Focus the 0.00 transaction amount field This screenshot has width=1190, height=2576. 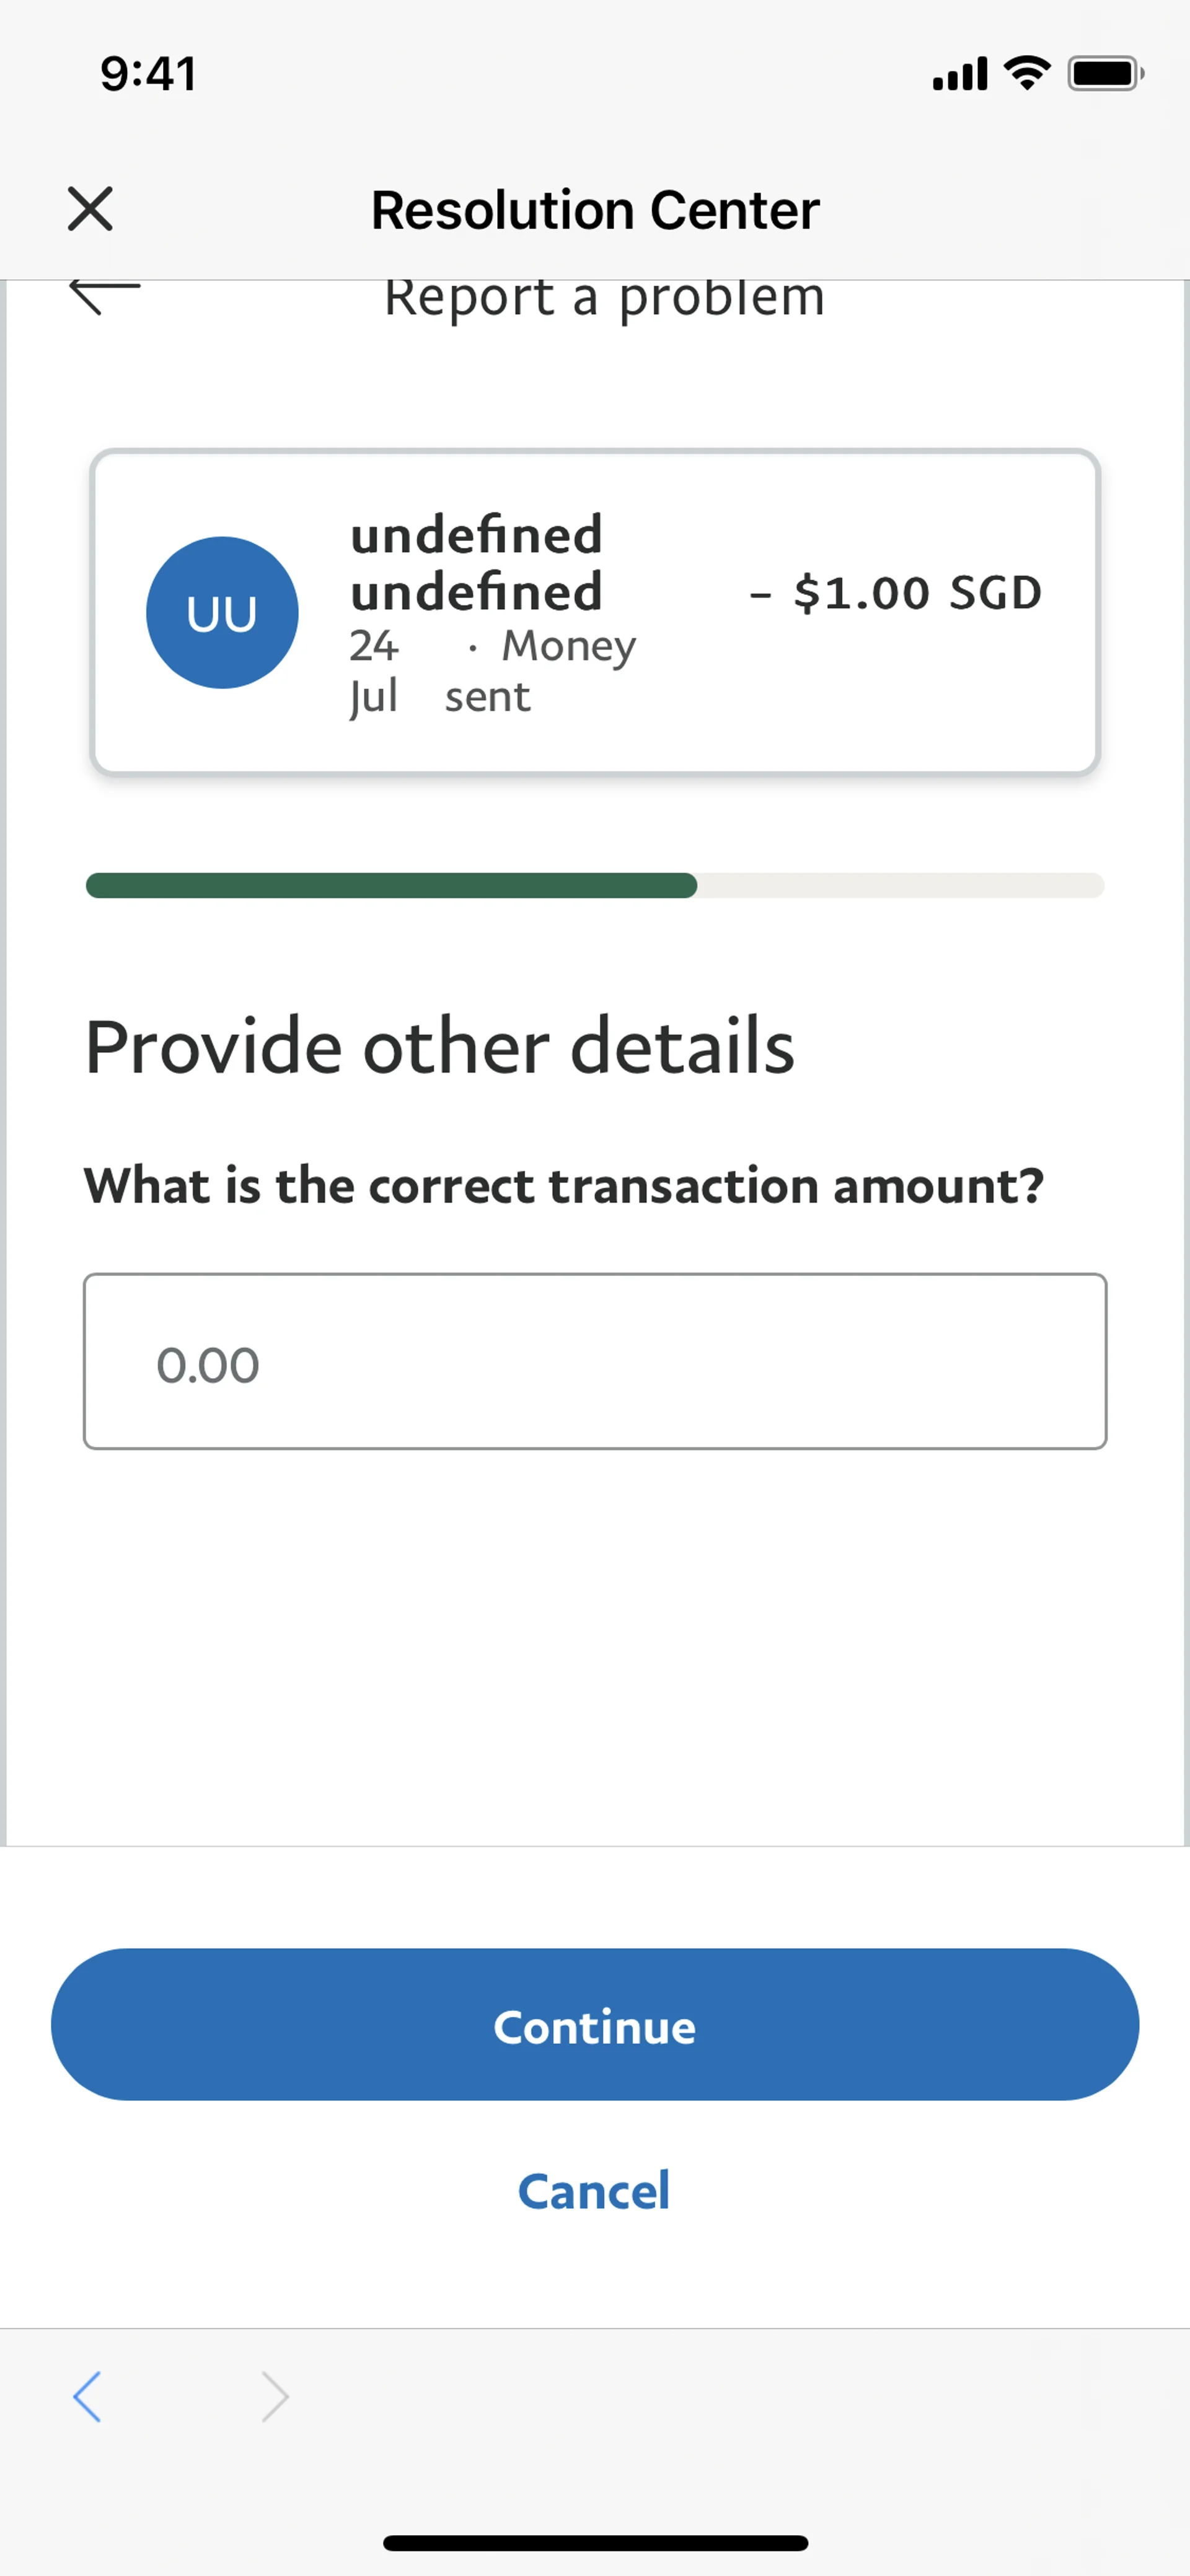coord(595,1361)
